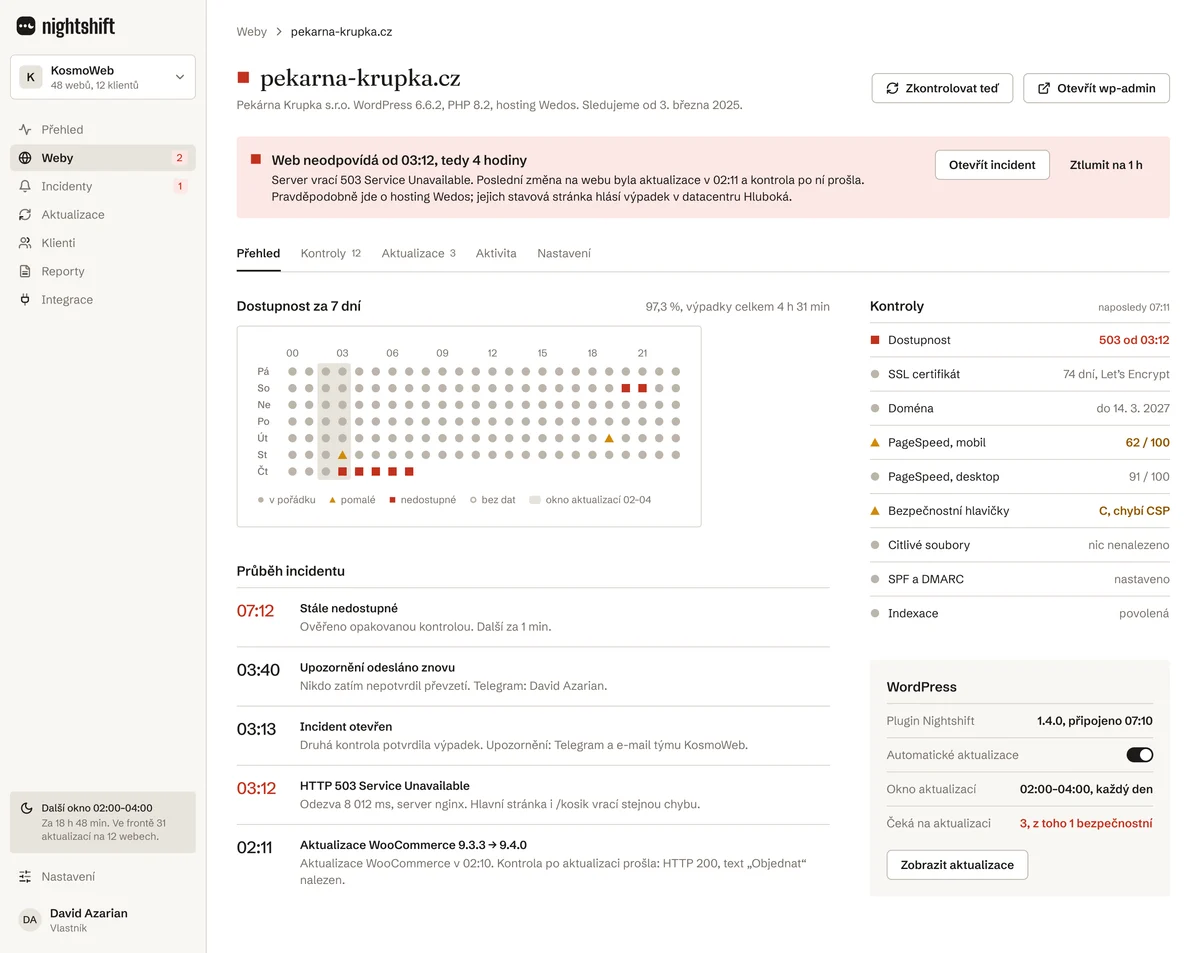Switch to the Kontroly tab

(x=331, y=254)
